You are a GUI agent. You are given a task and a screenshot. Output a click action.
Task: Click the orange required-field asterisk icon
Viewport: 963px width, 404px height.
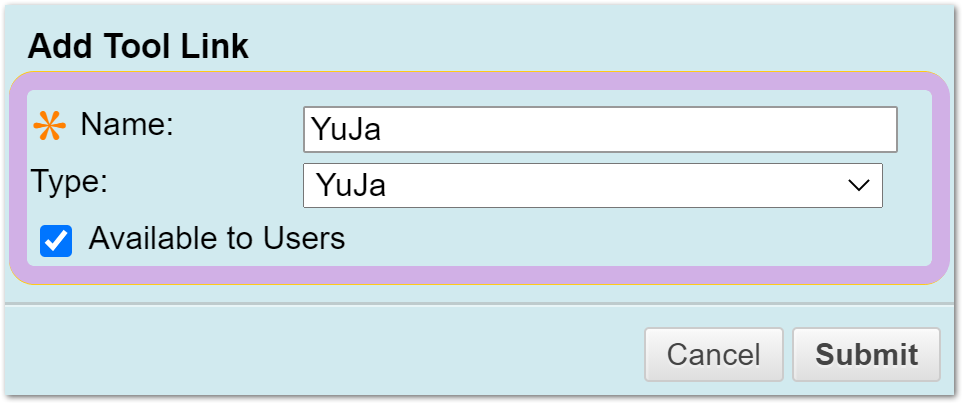[x=49, y=126]
